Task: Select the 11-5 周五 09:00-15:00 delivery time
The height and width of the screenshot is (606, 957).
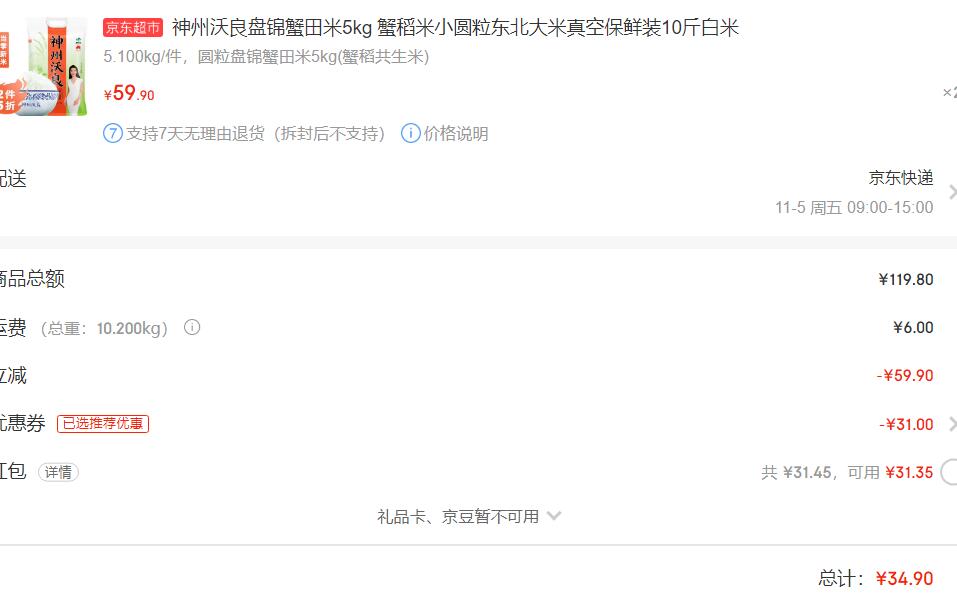Action: click(x=854, y=207)
